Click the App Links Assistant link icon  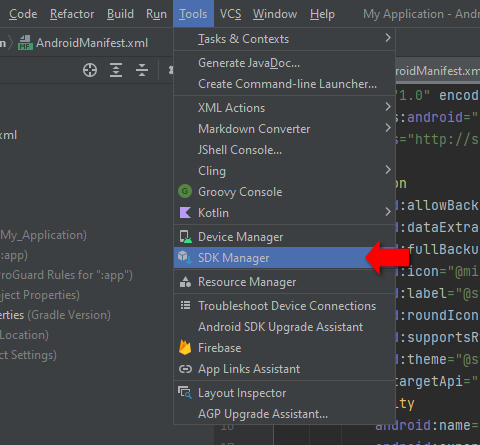[185, 369]
